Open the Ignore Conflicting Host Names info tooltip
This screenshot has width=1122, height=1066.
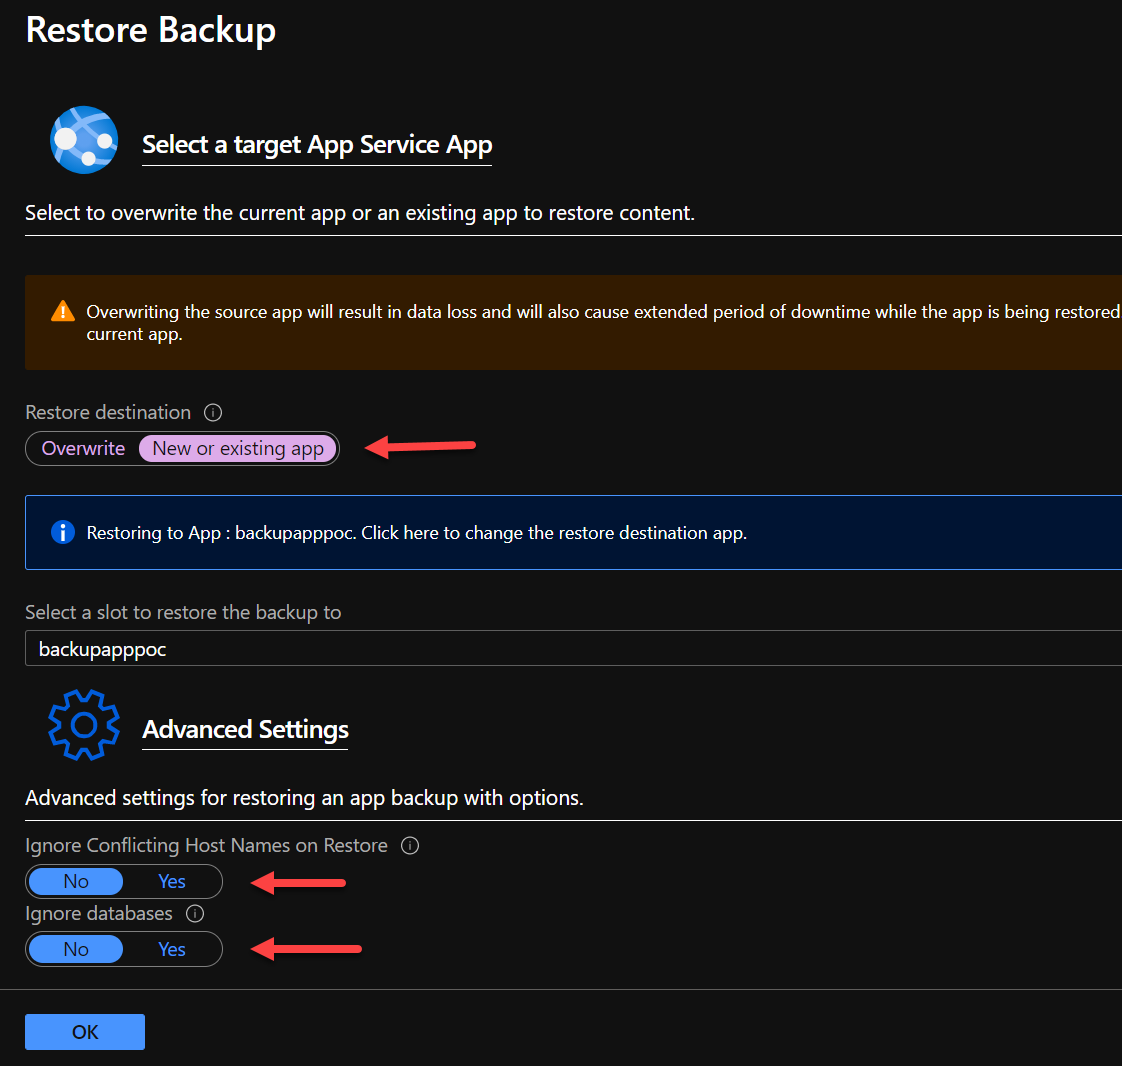tap(410, 845)
